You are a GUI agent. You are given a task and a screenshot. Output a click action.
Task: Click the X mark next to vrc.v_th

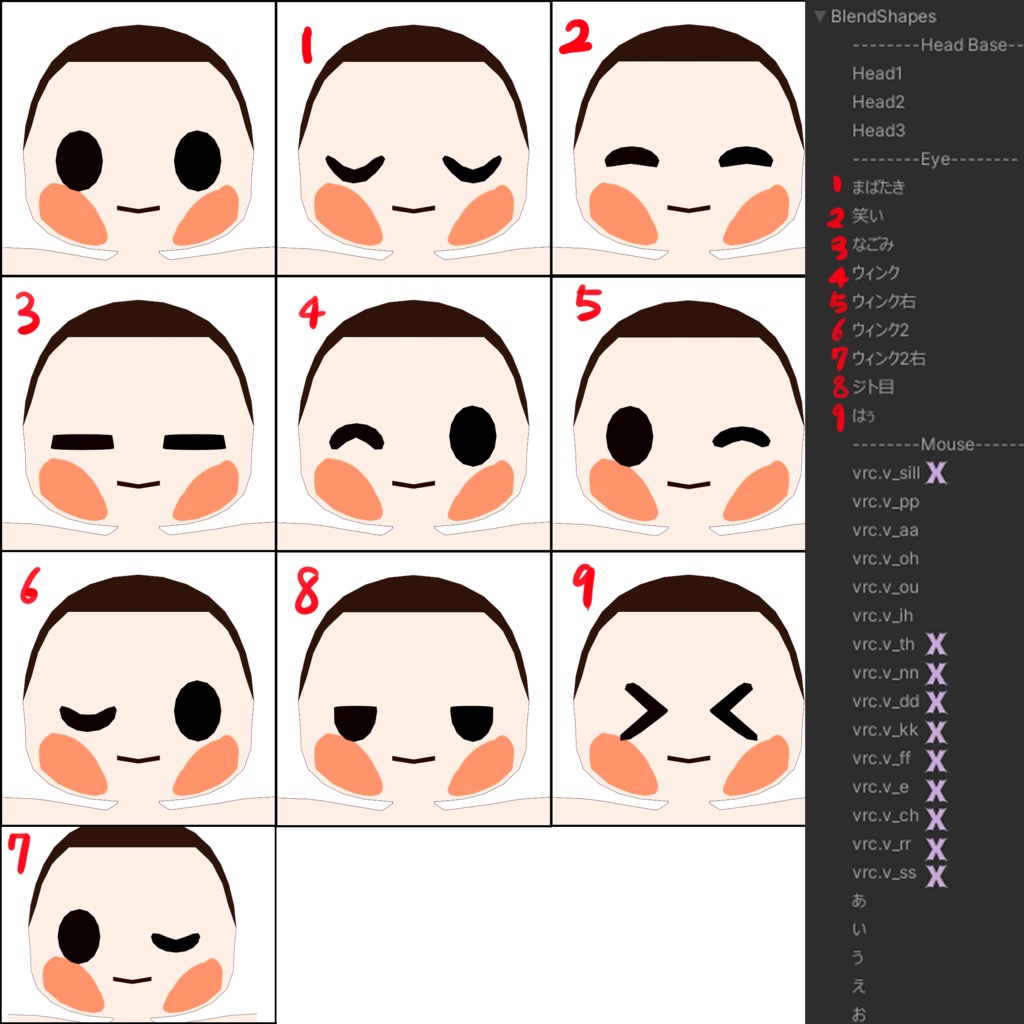[936, 644]
